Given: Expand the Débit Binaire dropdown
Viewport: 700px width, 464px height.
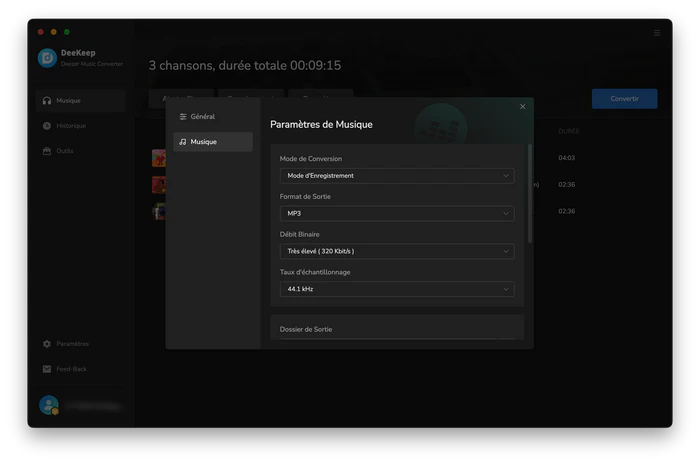Looking at the screenshot, I should (397, 251).
